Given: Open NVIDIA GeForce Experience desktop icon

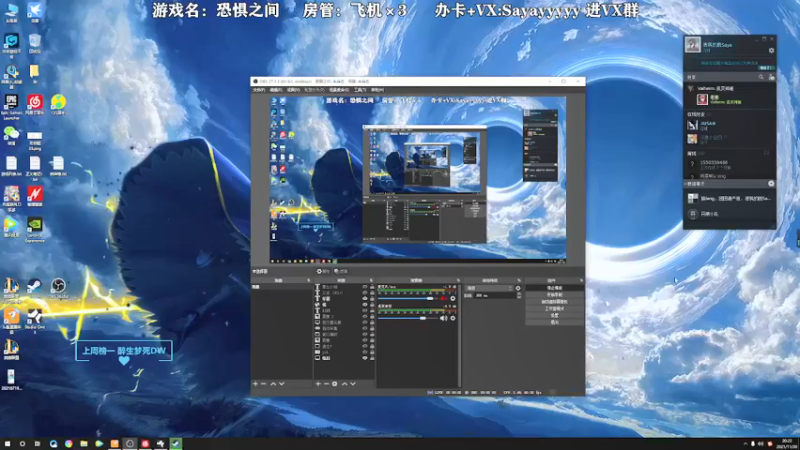Looking at the screenshot, I should [34, 230].
